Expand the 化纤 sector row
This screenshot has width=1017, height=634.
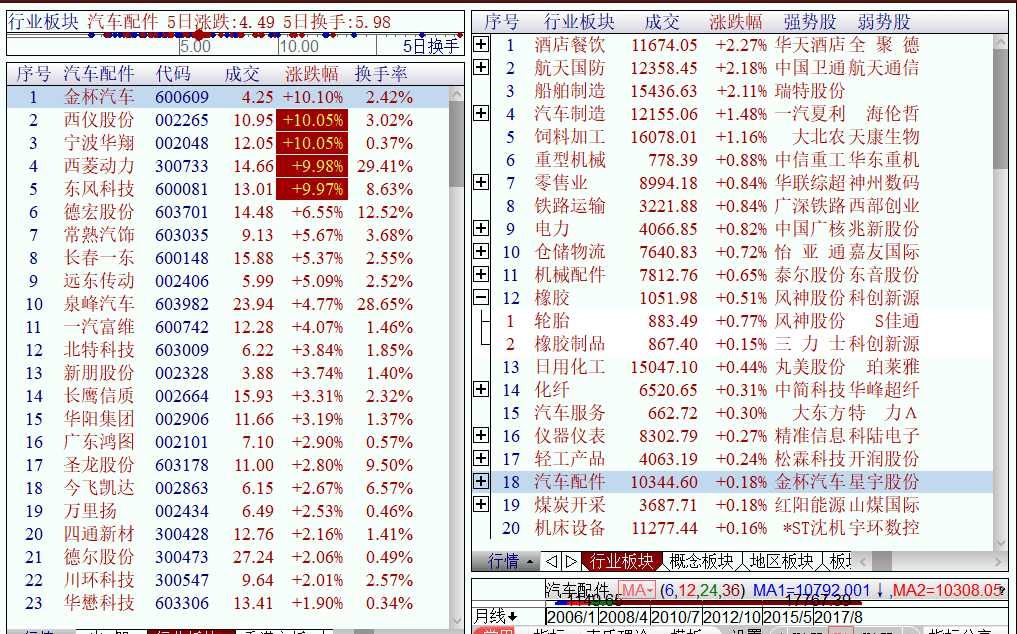click(x=481, y=389)
